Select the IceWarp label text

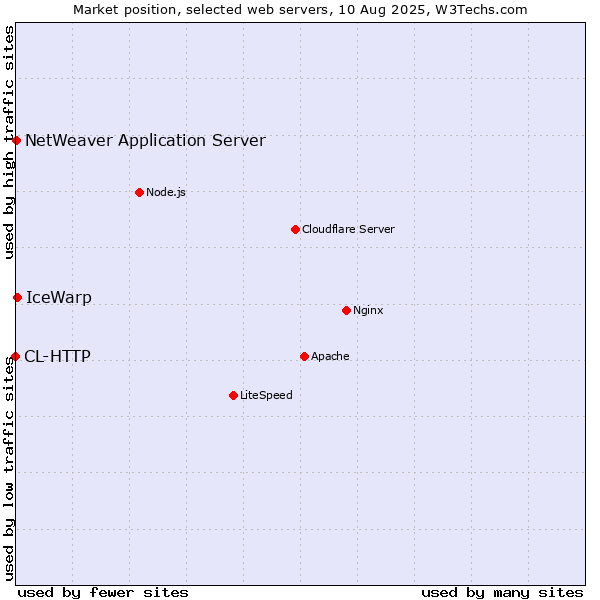pos(59,297)
